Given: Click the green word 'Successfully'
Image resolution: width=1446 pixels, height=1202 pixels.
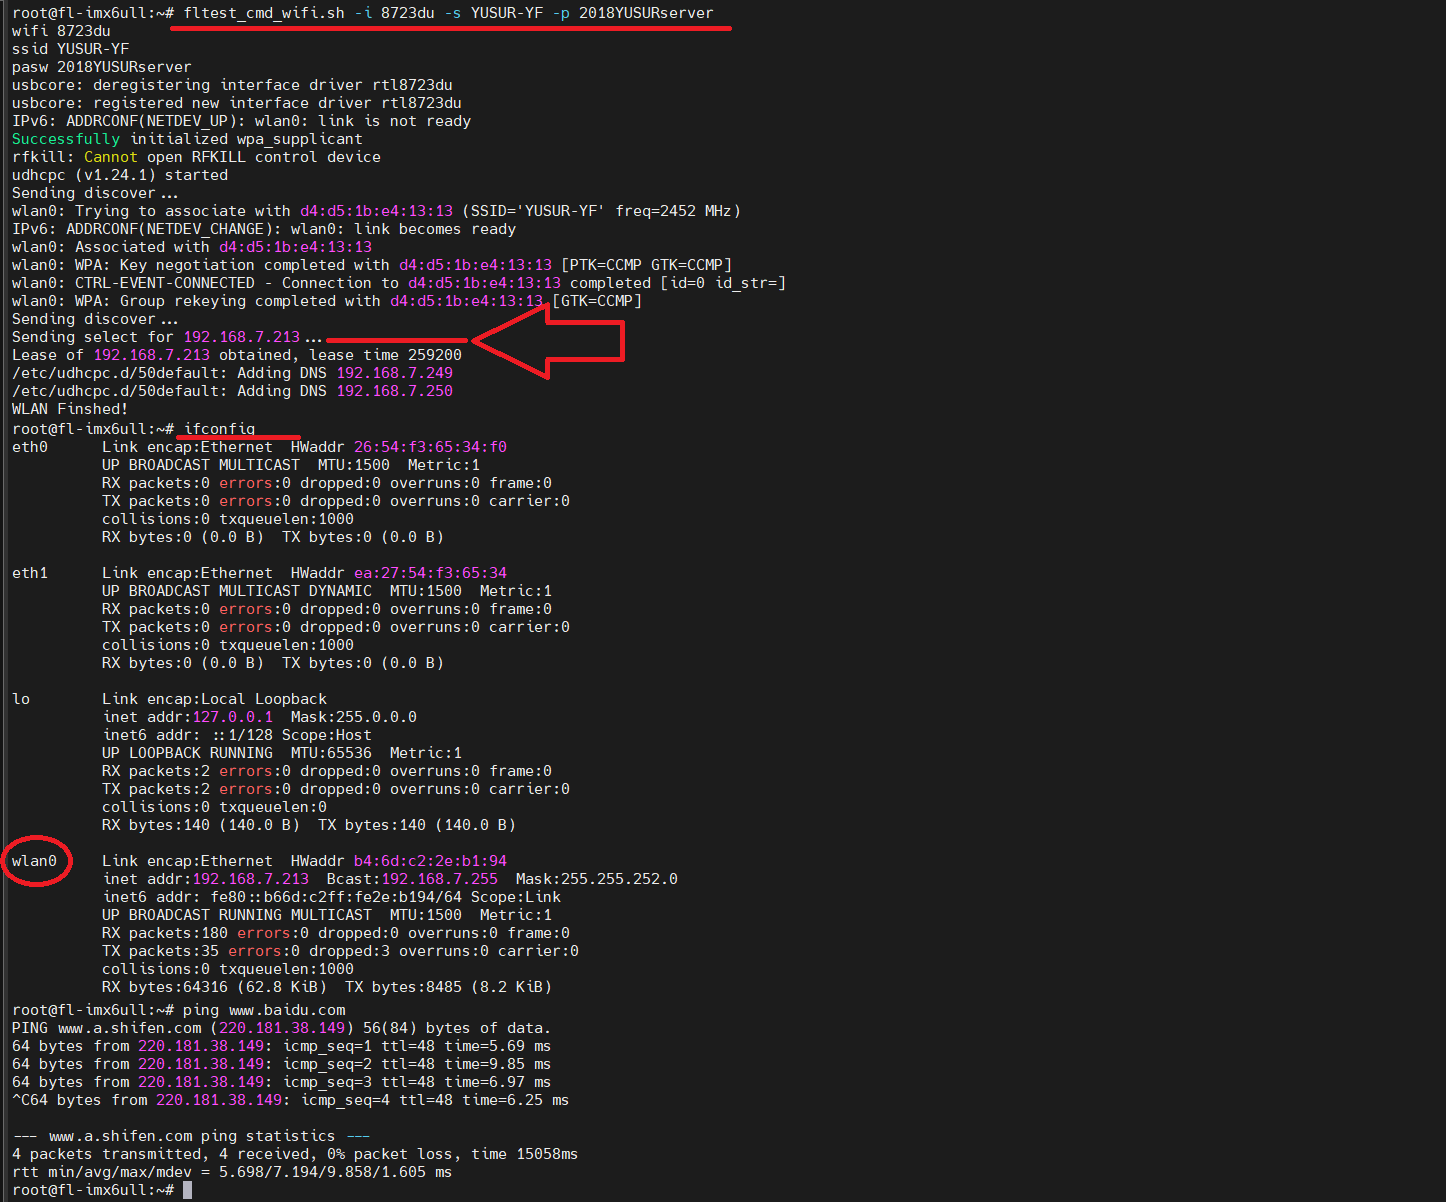Looking at the screenshot, I should pyautogui.click(x=66, y=139).
